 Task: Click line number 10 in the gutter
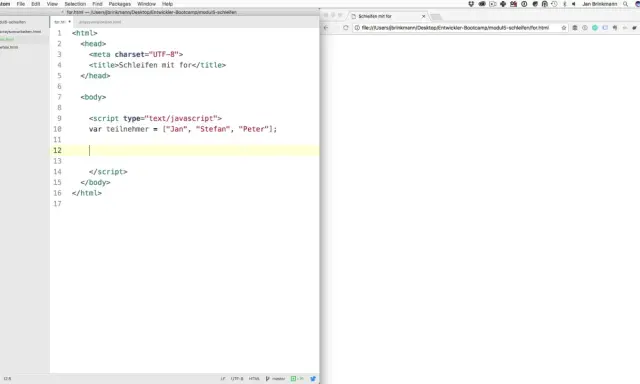57,129
